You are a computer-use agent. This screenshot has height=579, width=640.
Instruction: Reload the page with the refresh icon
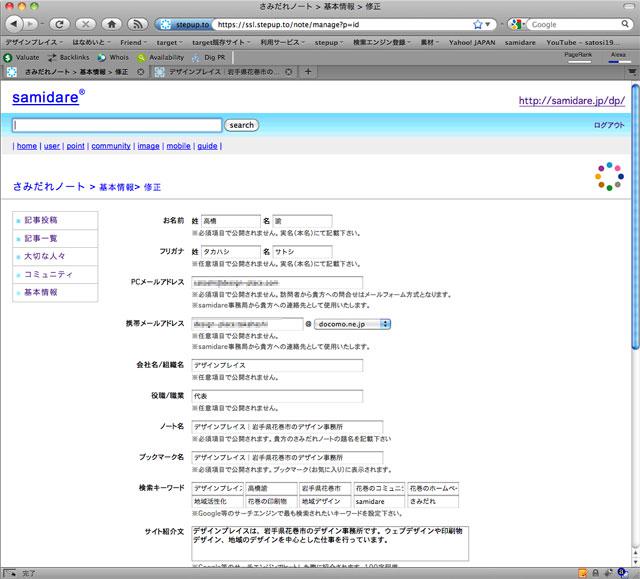tap(57, 23)
